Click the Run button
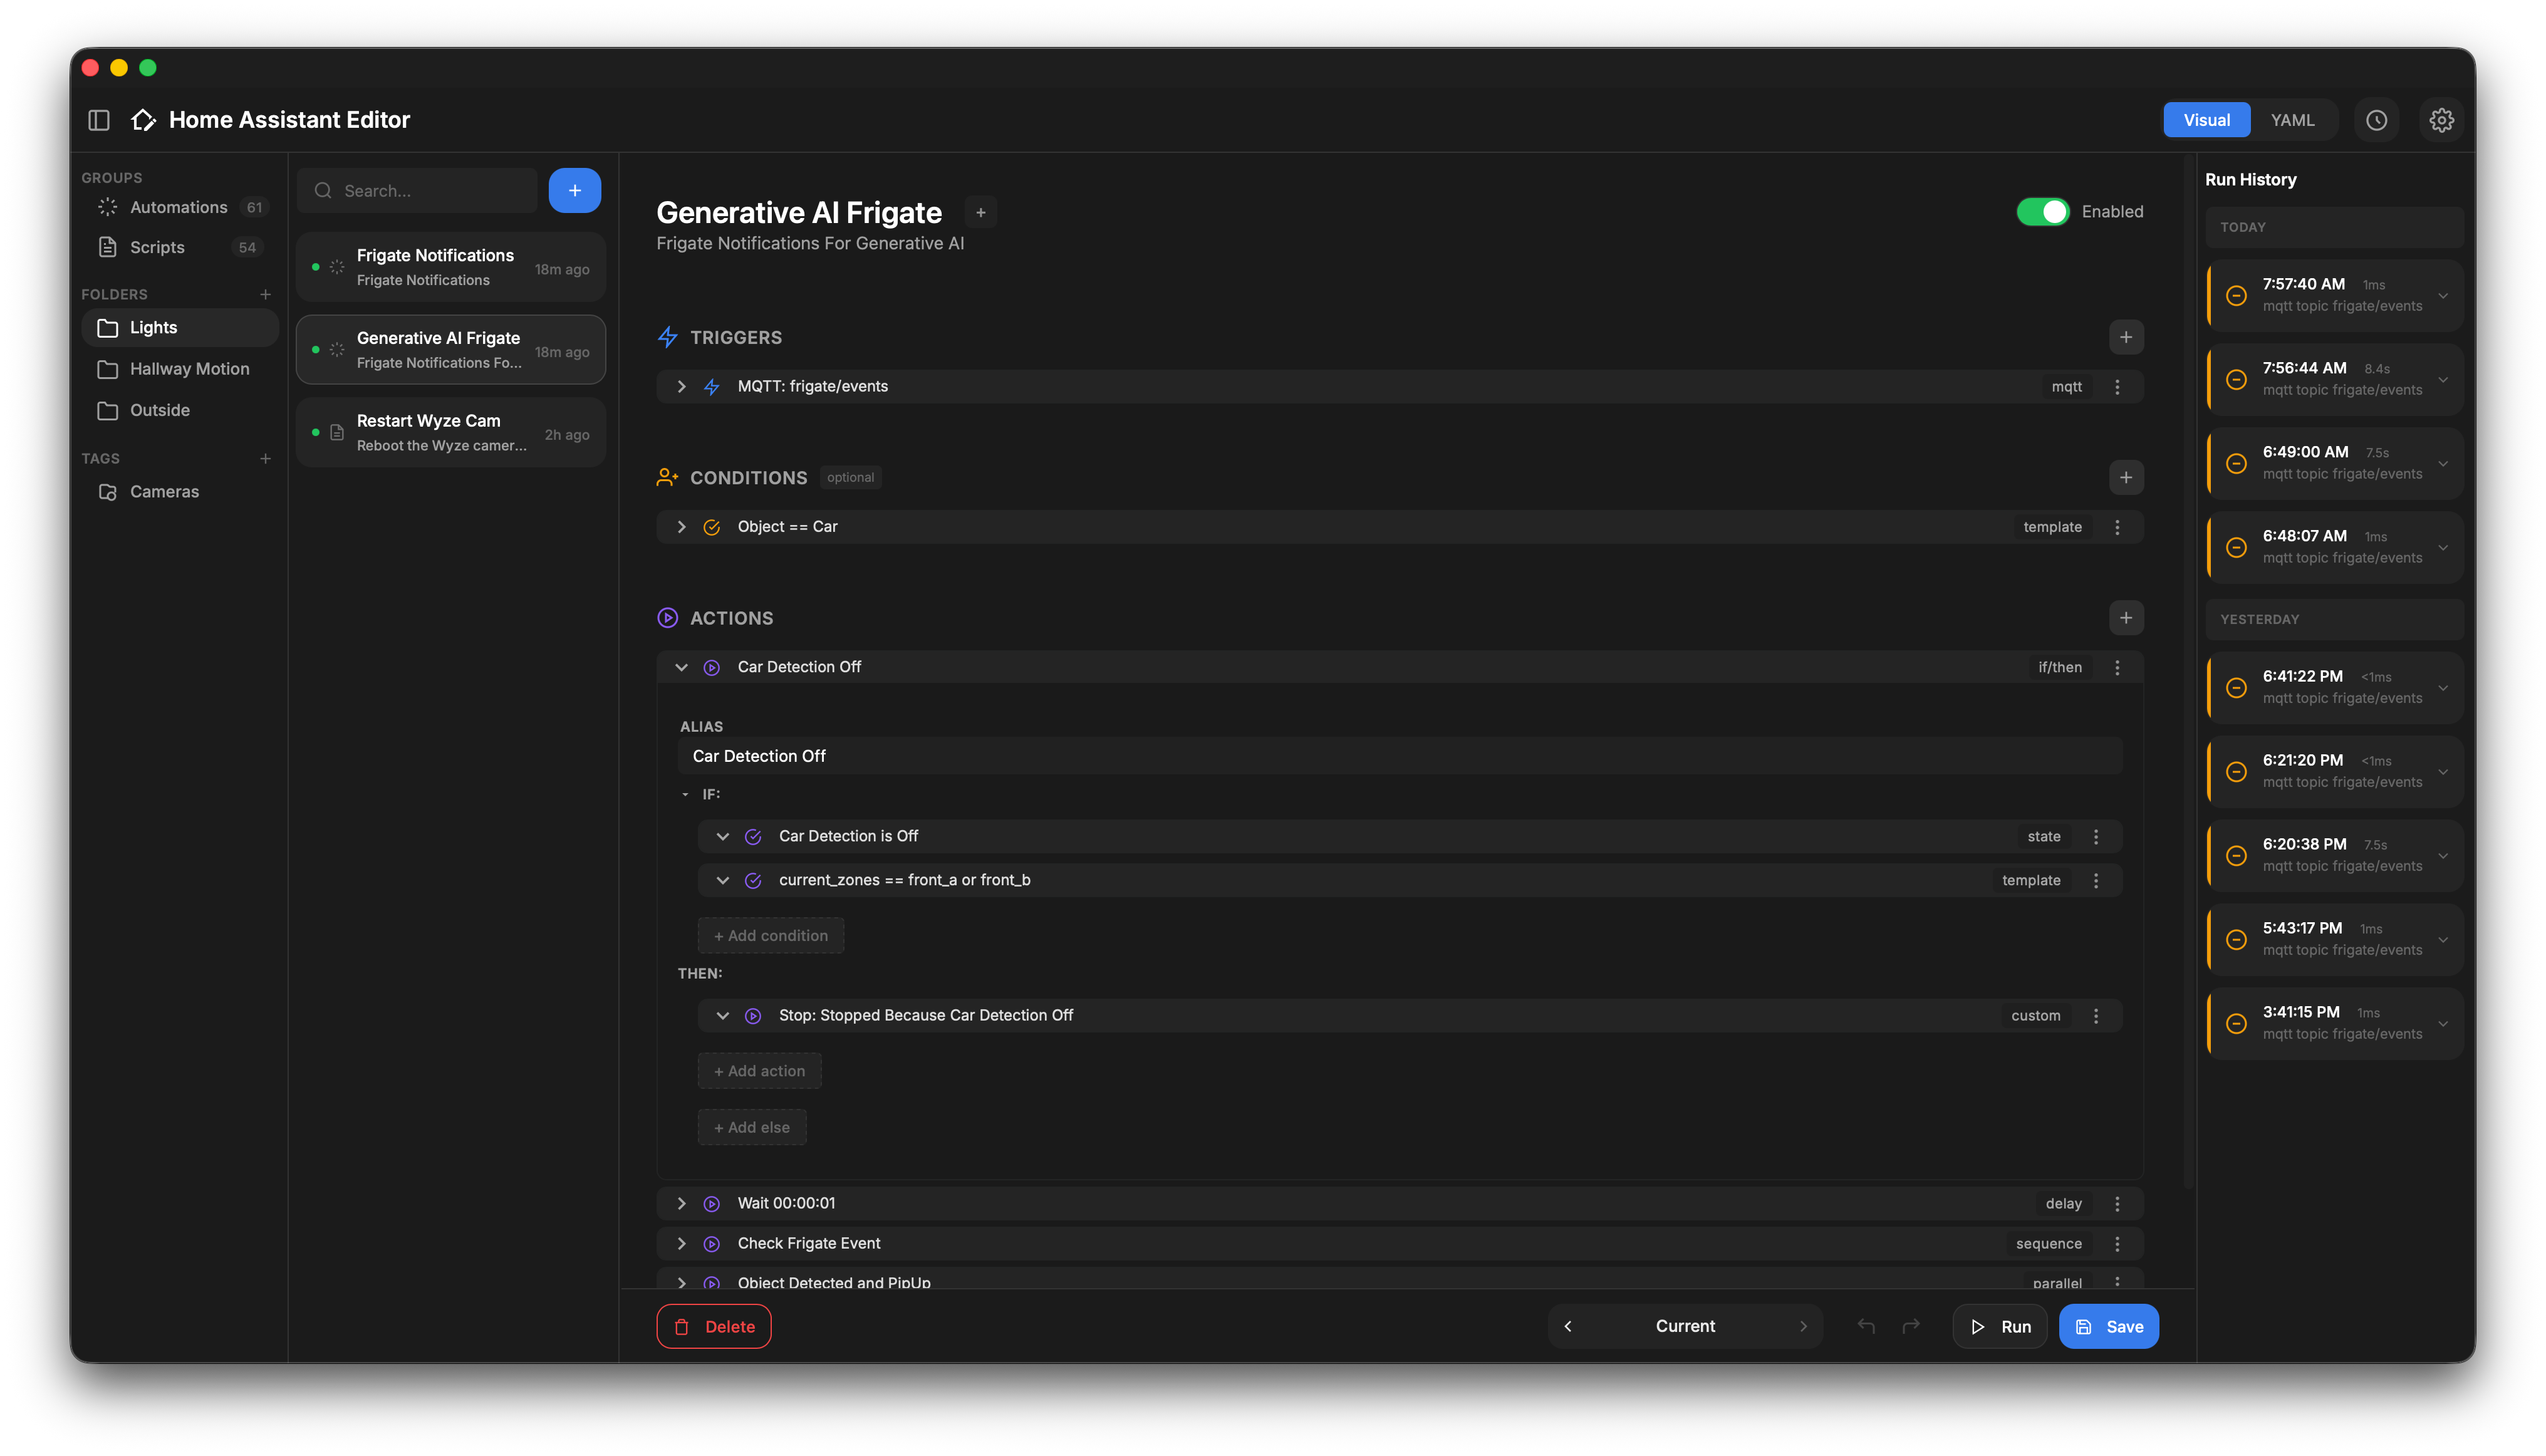Viewport: 2546px width, 1456px height. pos(1999,1326)
